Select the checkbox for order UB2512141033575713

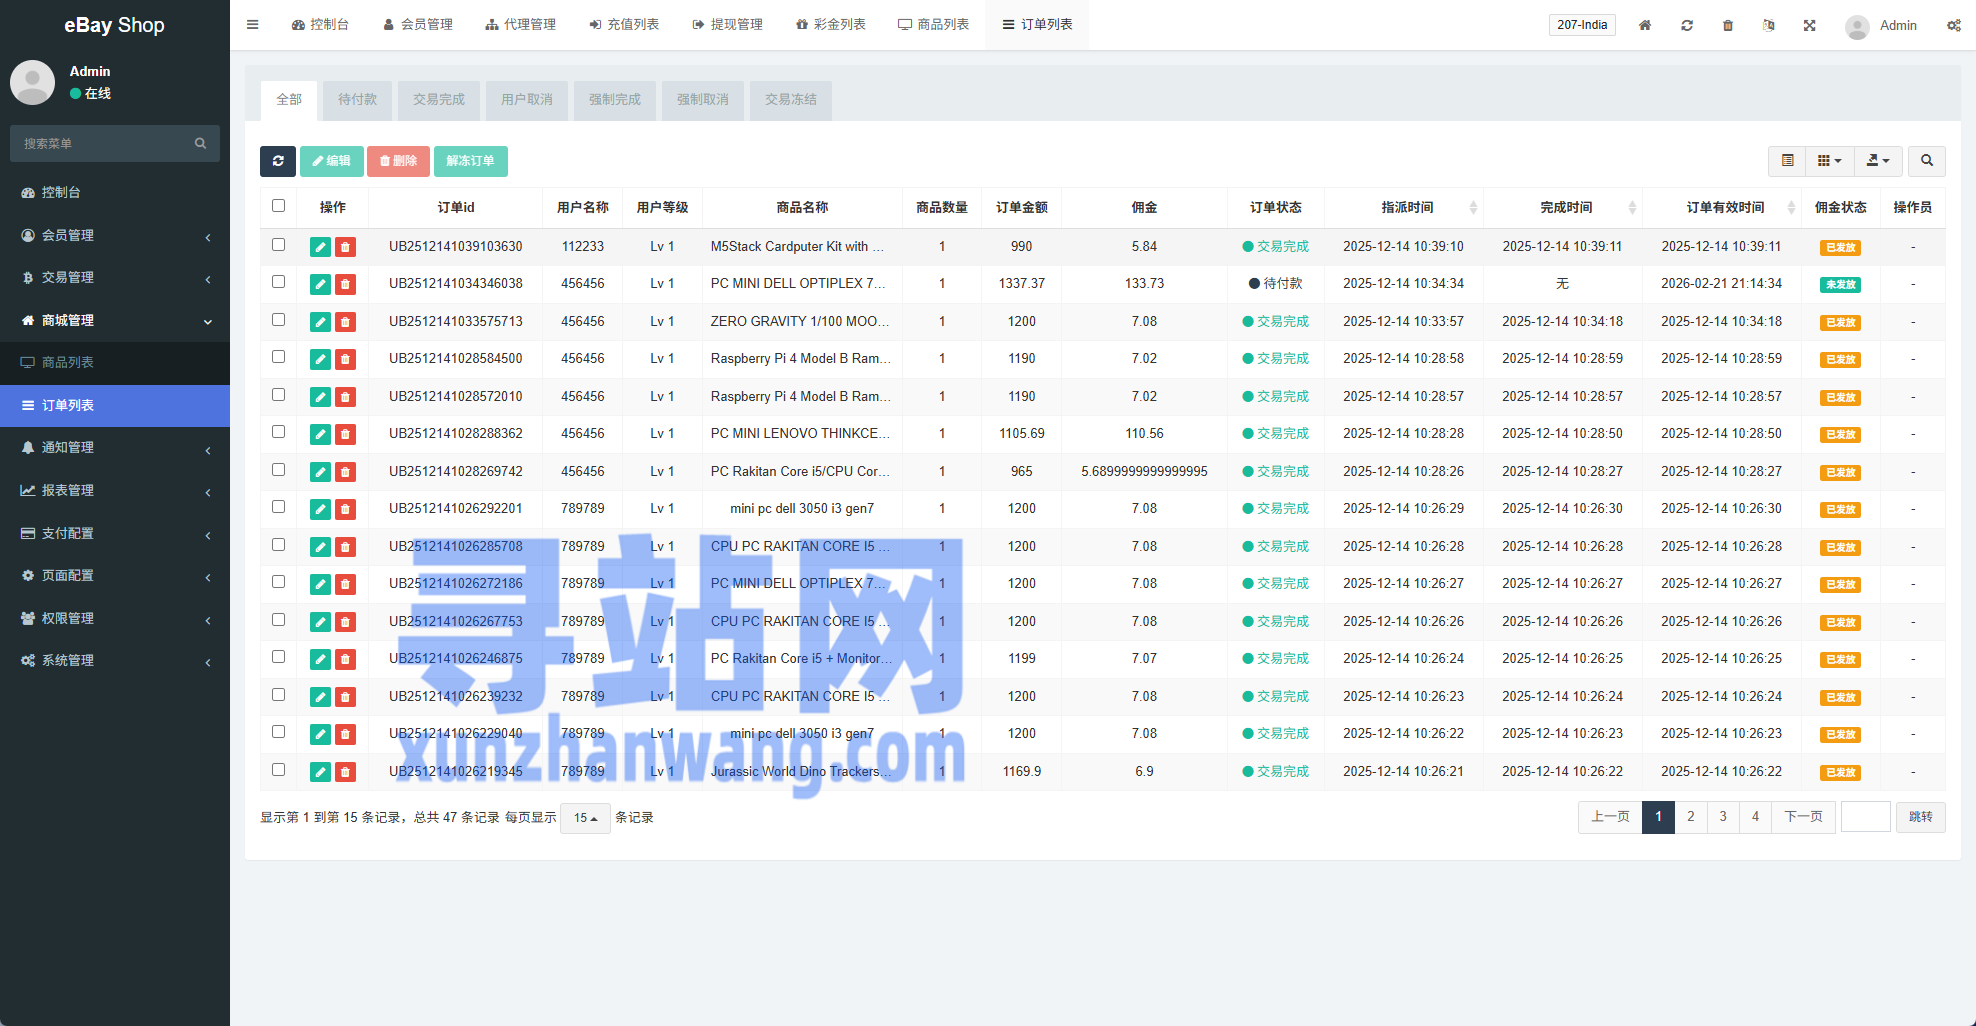point(279,320)
